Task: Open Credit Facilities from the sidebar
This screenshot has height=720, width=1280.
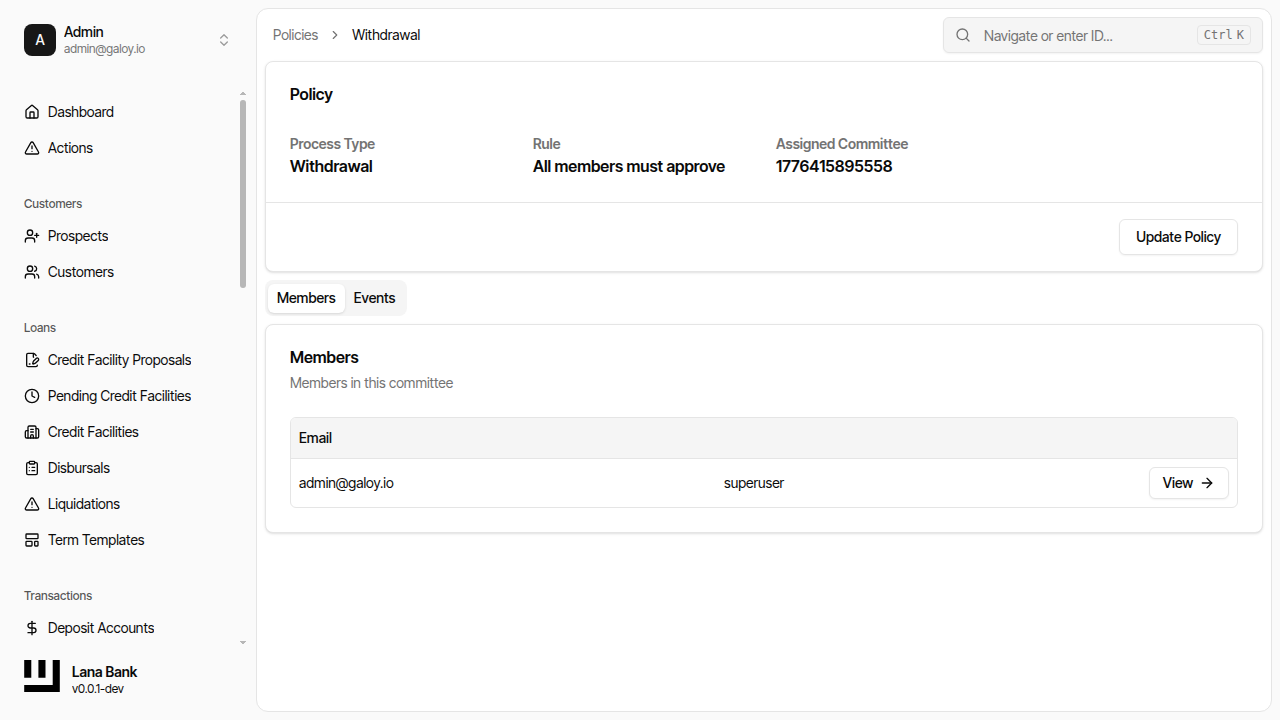Action: (x=93, y=432)
